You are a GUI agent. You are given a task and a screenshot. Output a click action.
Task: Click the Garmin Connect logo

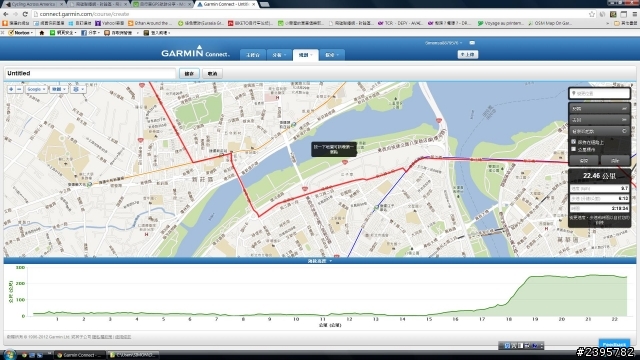(x=195, y=52)
